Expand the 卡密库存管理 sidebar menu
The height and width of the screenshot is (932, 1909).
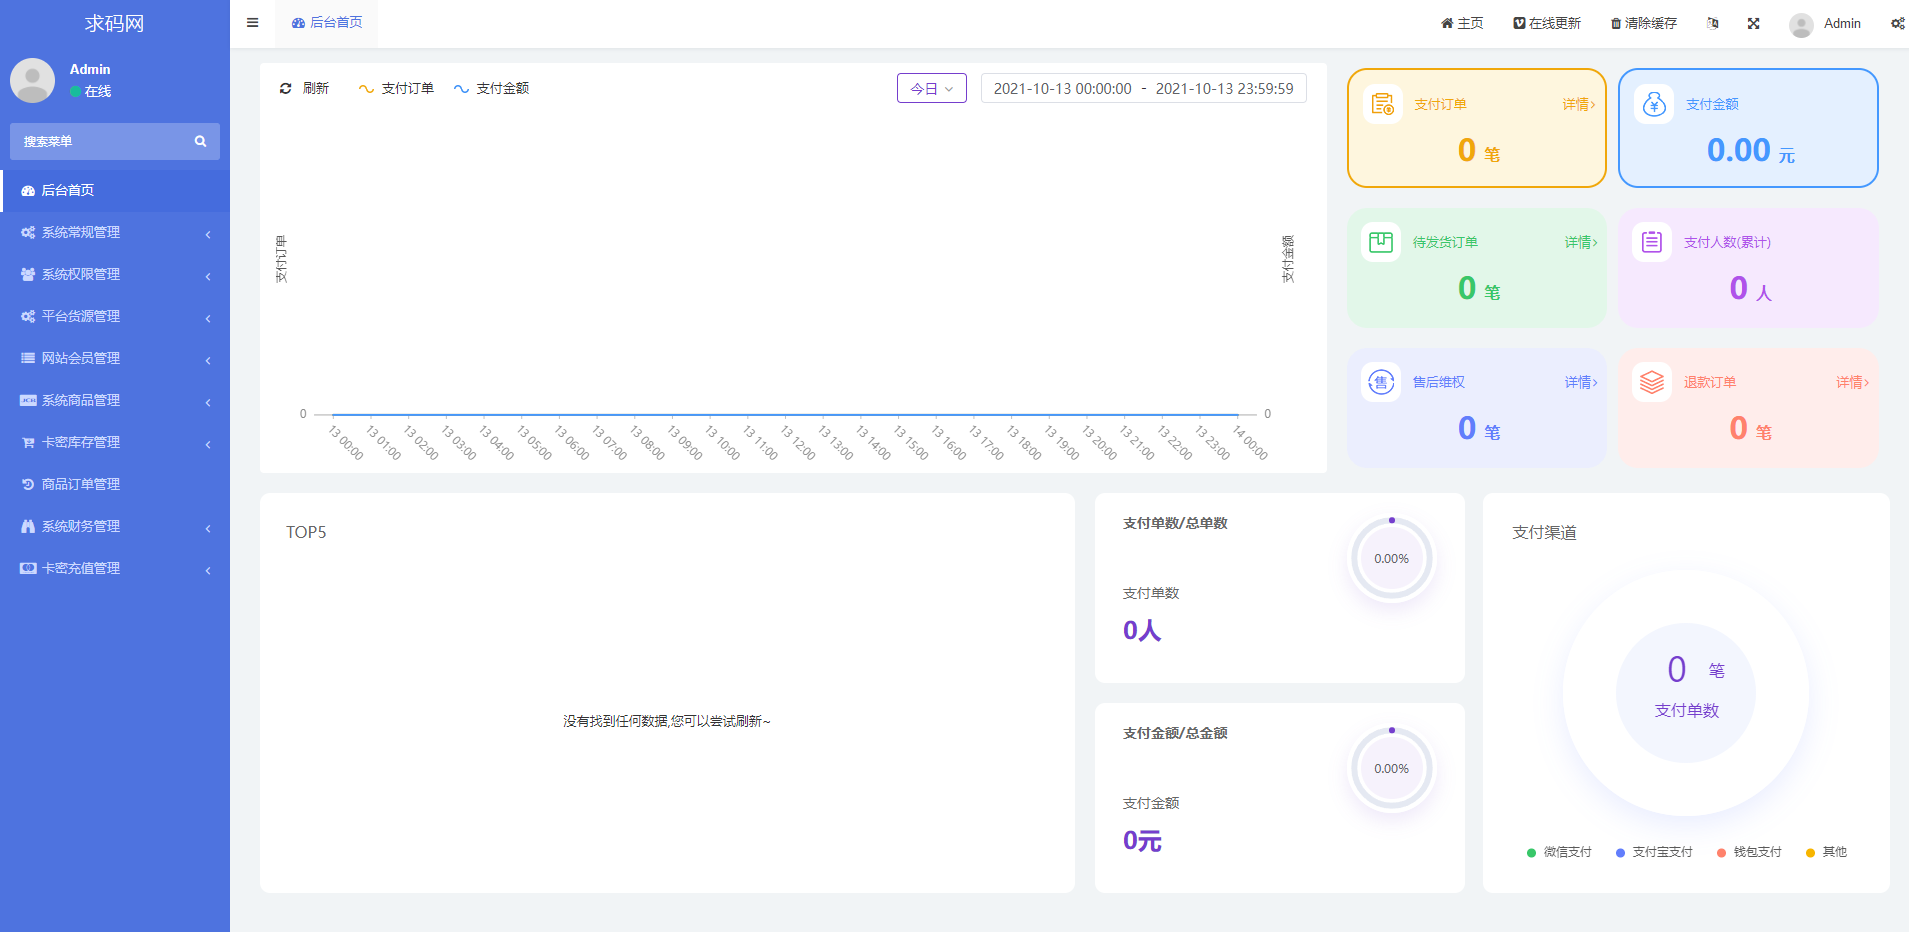tap(115, 442)
